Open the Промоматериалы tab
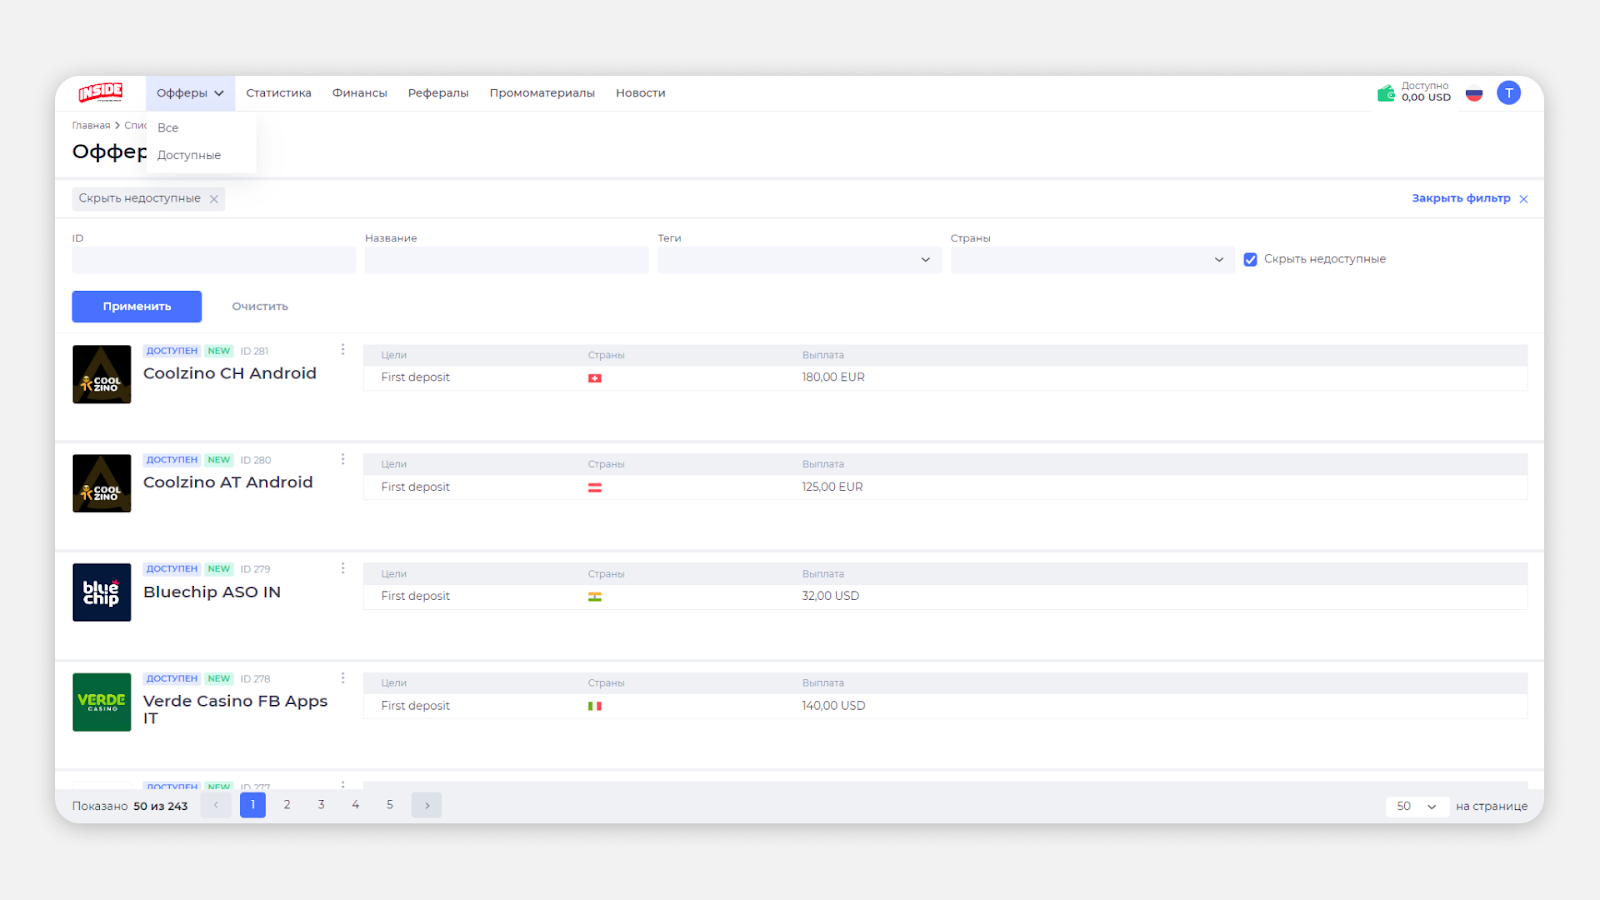The width and height of the screenshot is (1600, 900). tap(542, 93)
